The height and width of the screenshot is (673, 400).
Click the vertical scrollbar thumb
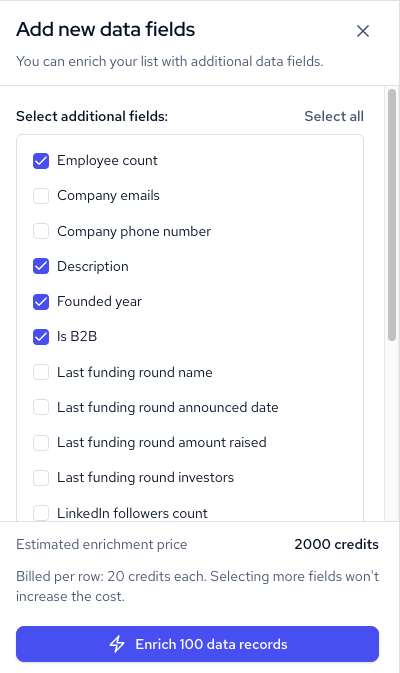coord(392,215)
